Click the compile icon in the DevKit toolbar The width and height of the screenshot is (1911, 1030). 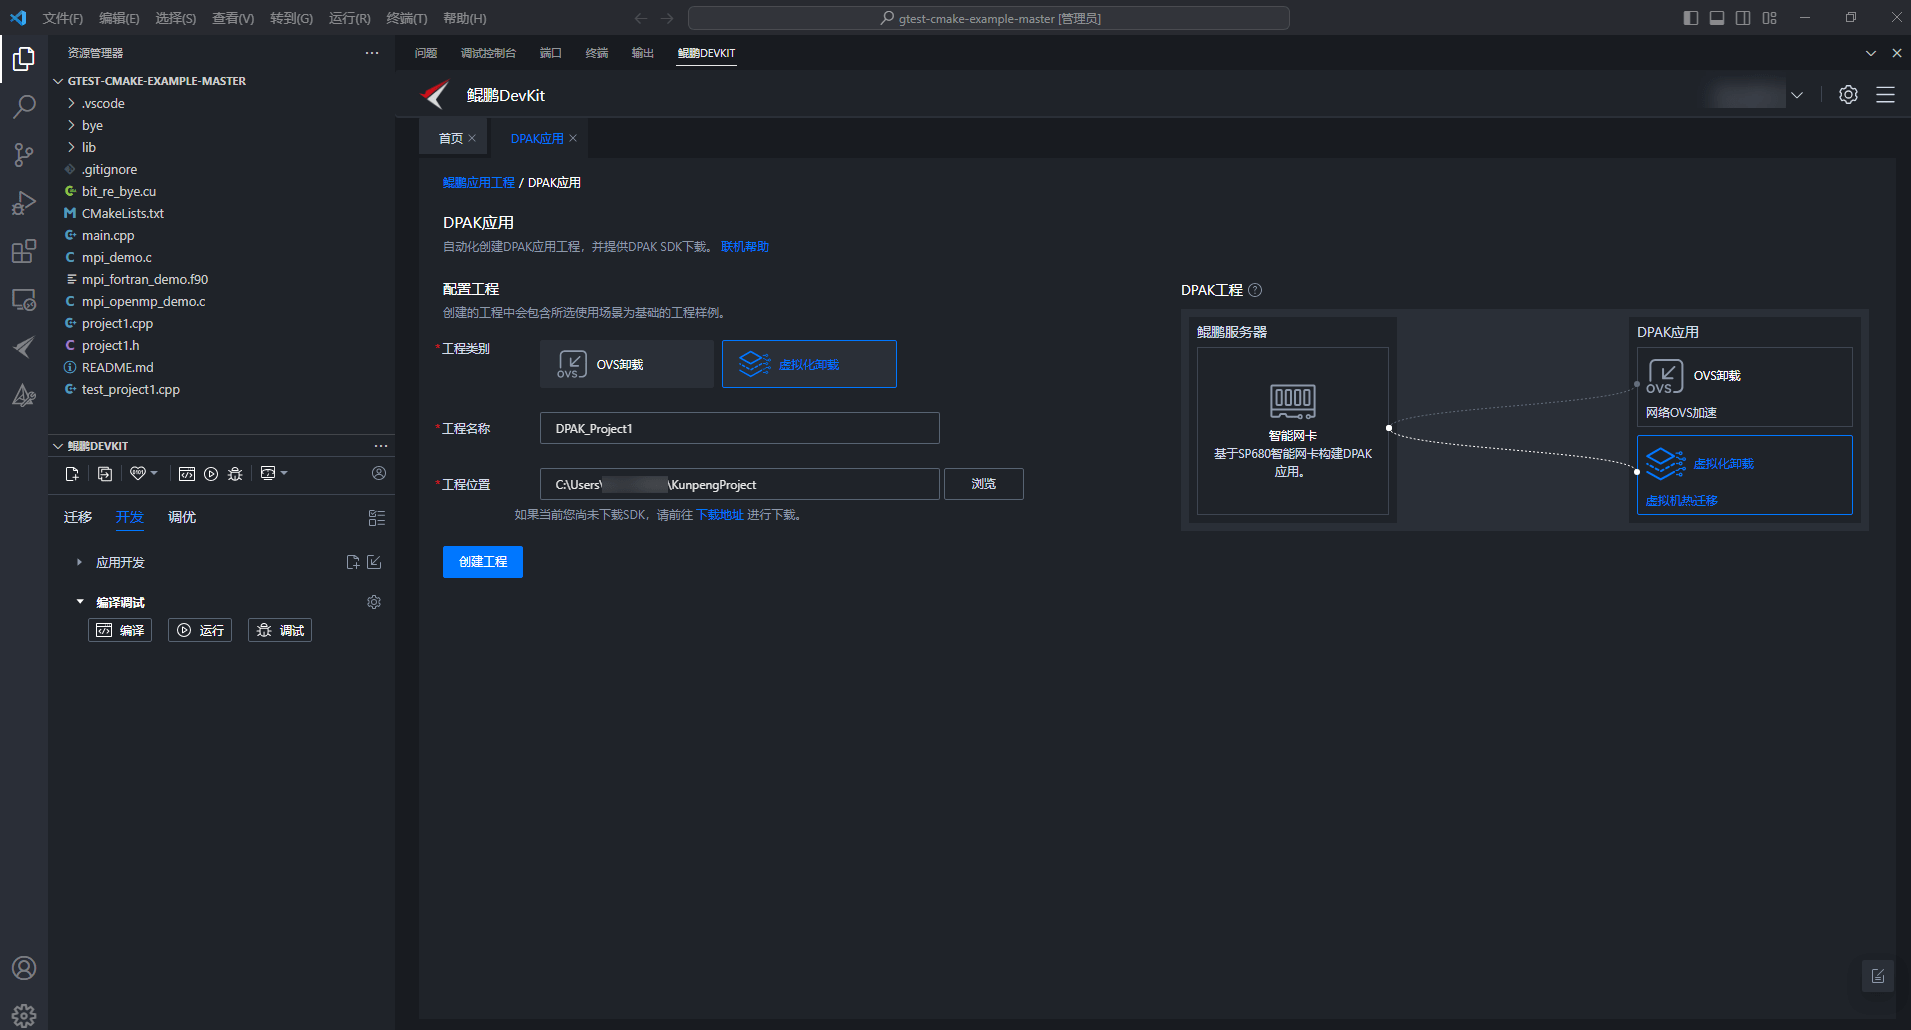coord(187,474)
